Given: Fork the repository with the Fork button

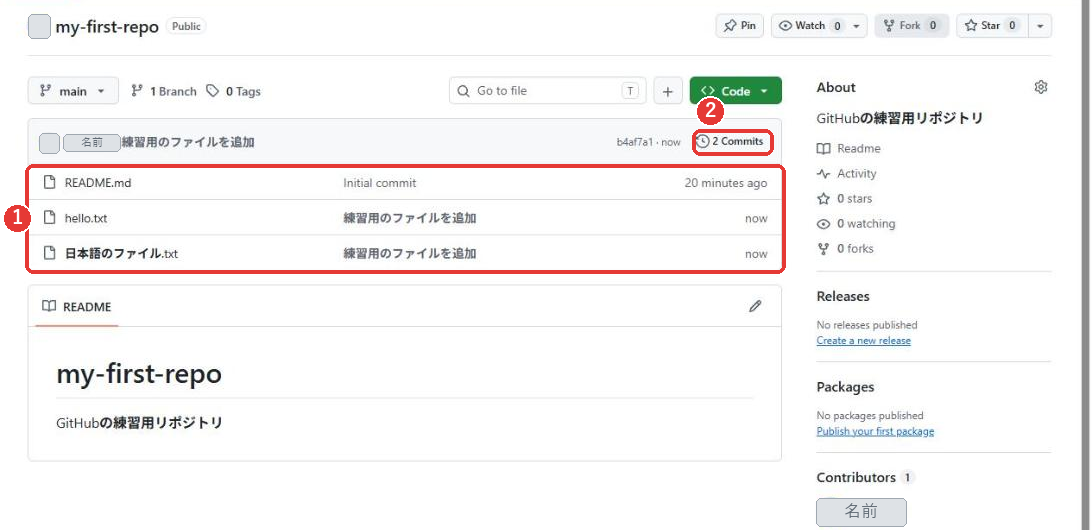Looking at the screenshot, I should tap(912, 26).
